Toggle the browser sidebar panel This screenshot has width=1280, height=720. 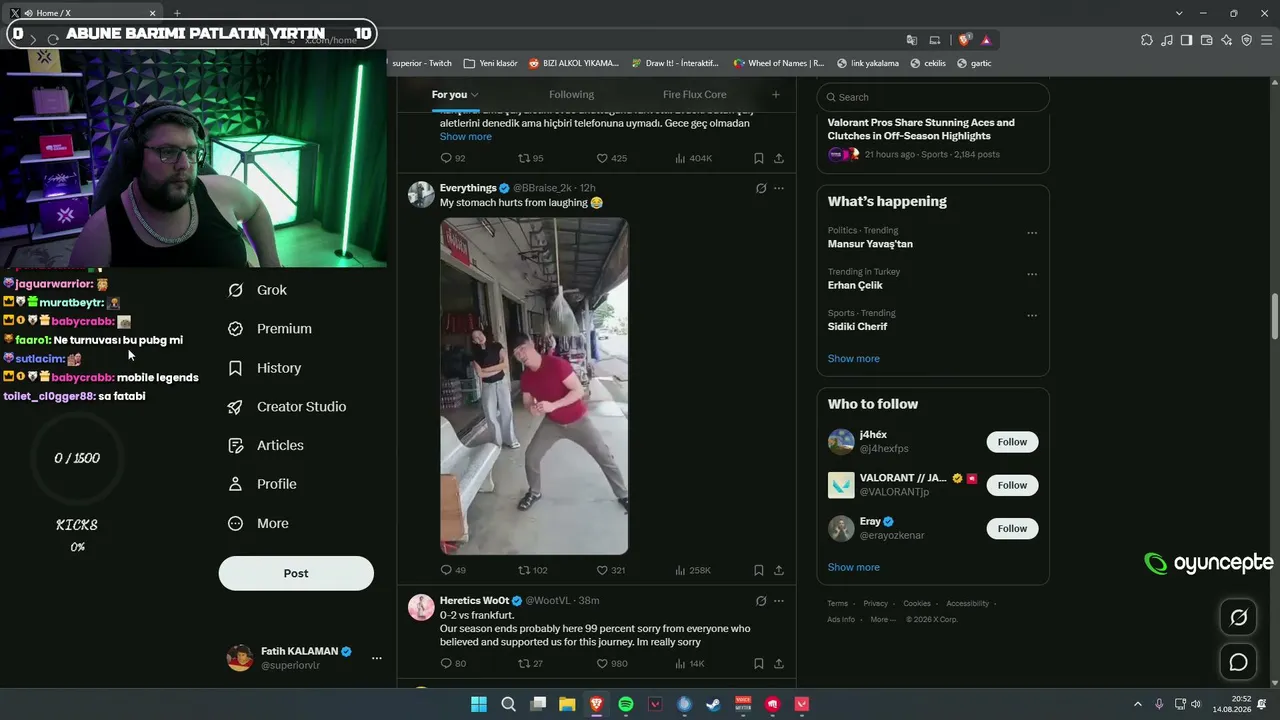tap(1186, 40)
